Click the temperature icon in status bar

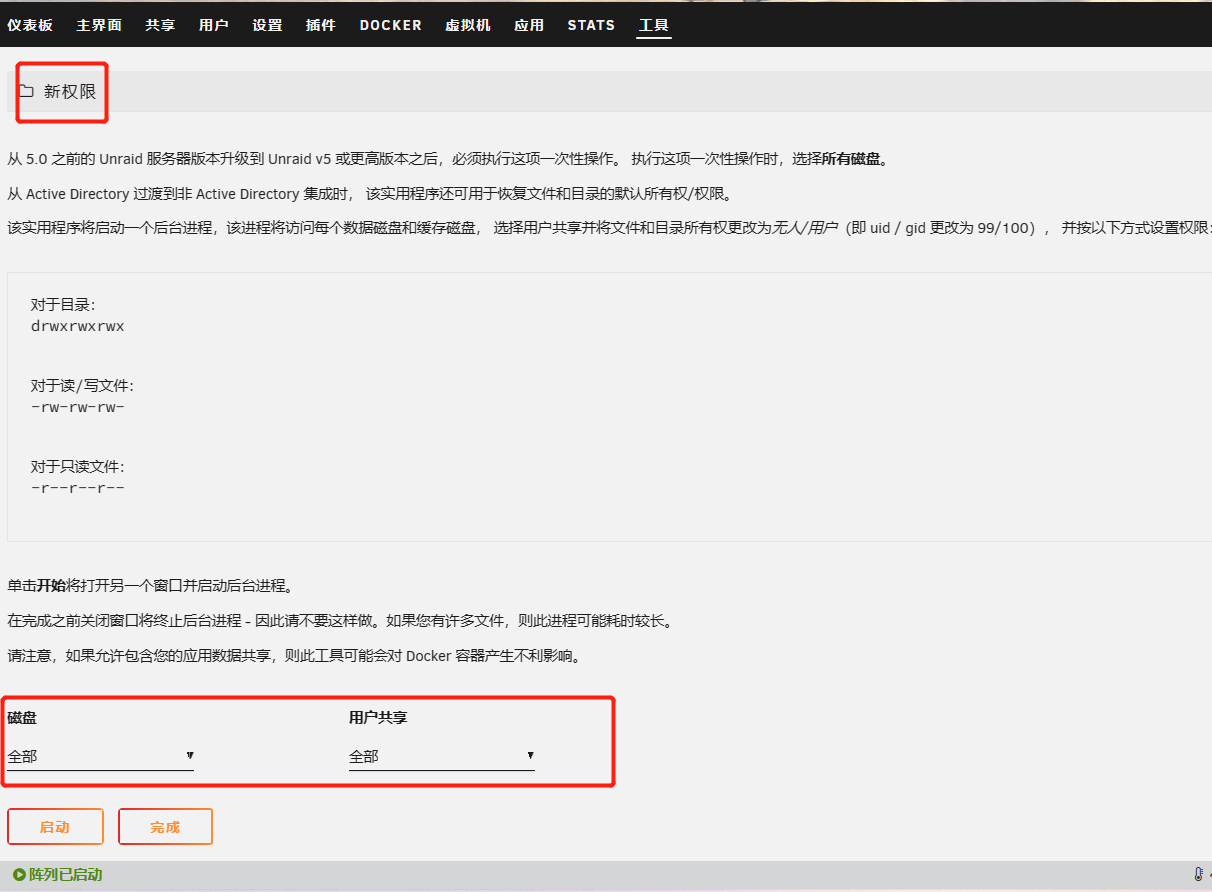point(1199,875)
